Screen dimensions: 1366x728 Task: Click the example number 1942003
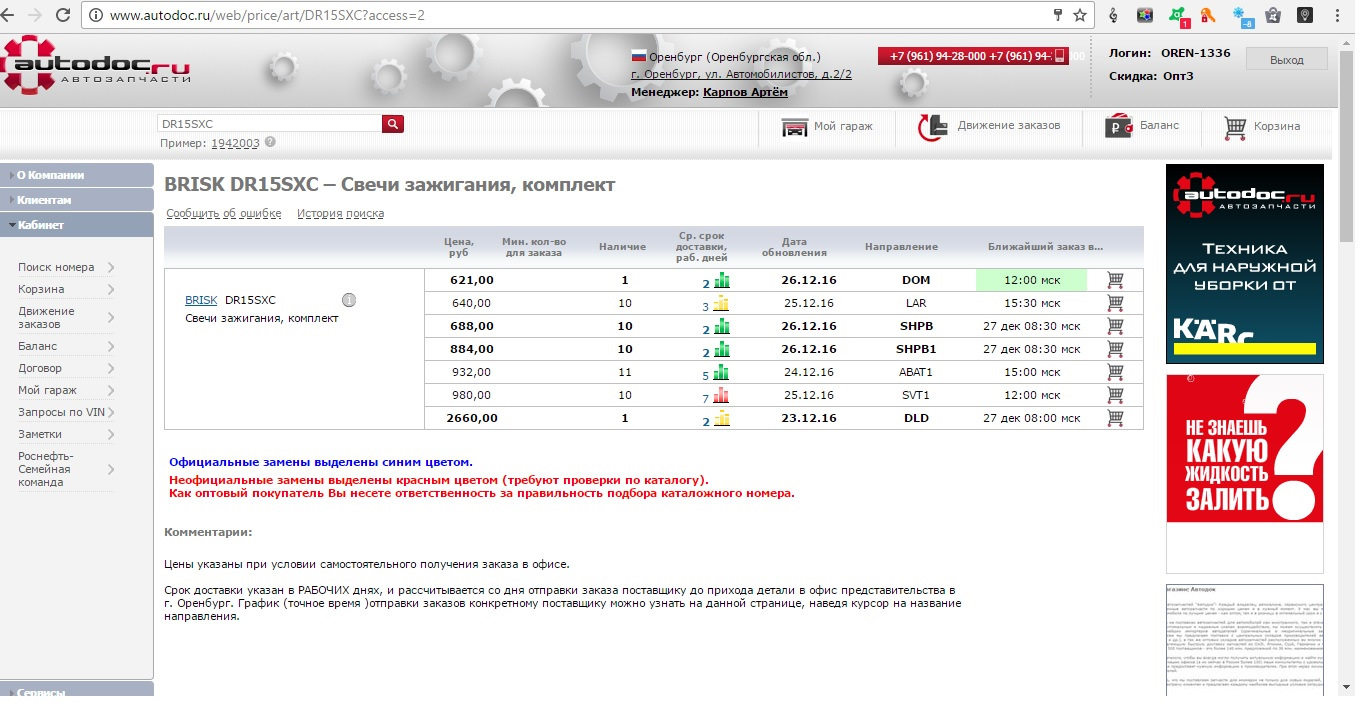235,143
